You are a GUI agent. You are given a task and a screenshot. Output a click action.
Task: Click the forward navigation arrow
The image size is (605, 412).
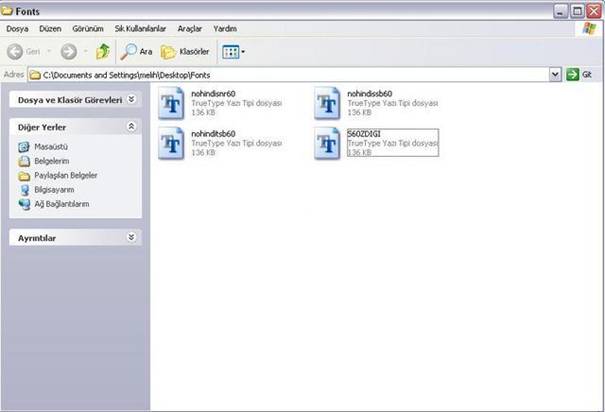69,51
